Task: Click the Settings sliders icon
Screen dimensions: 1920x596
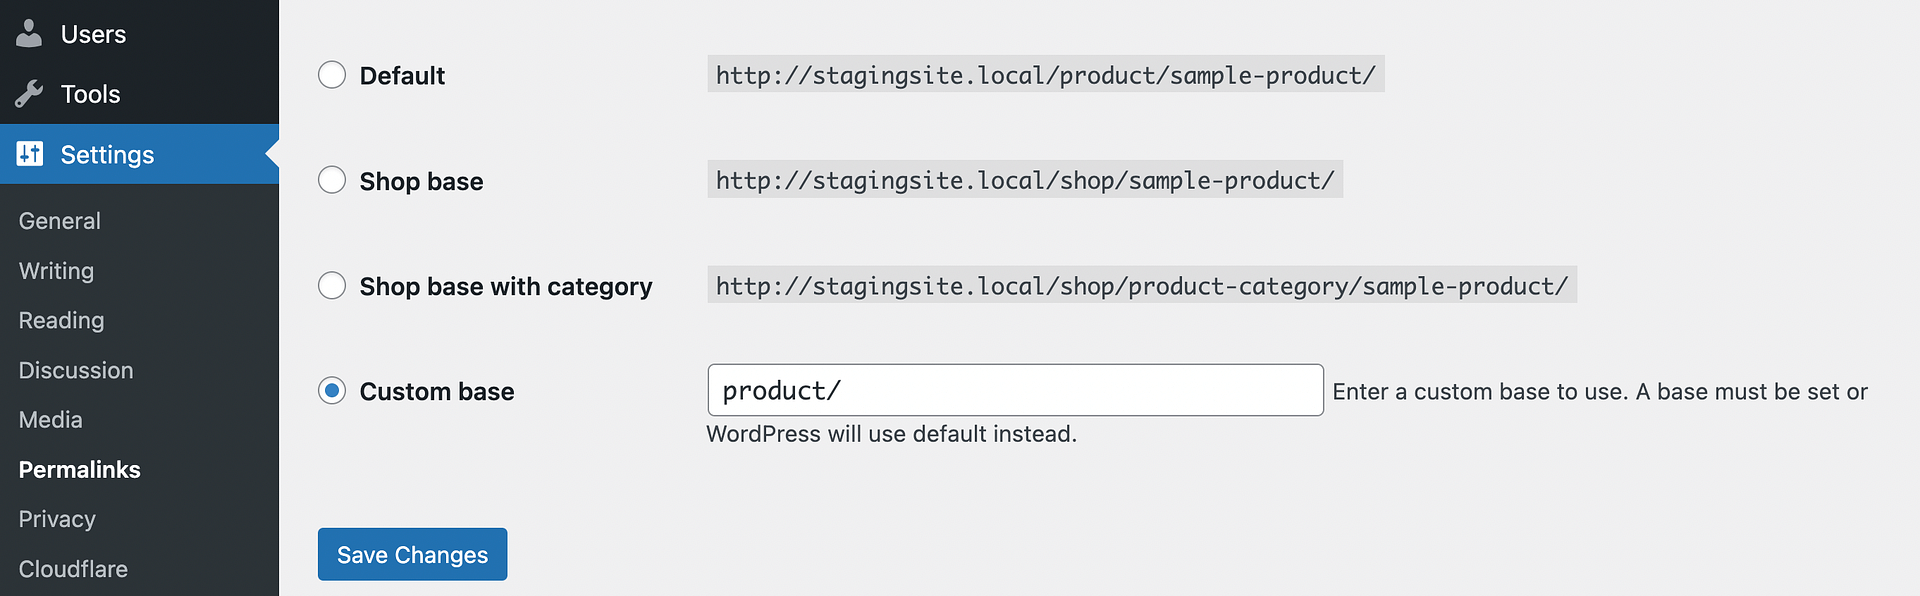Action: click(30, 154)
